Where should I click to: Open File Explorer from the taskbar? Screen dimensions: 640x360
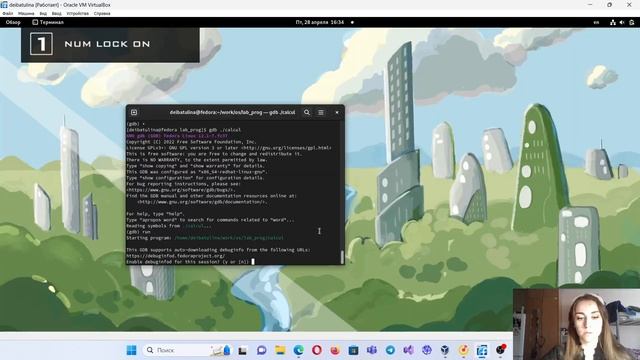(280, 350)
